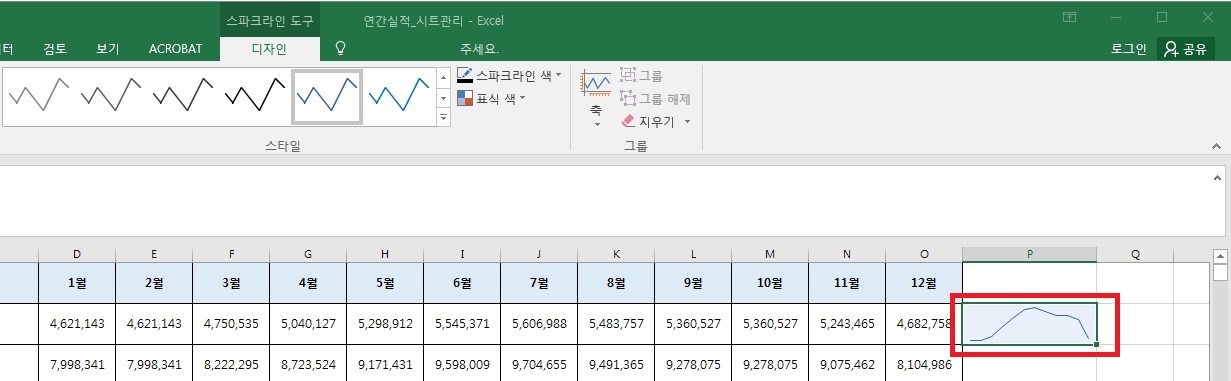
Task: Select column Q header
Action: (x=1135, y=254)
